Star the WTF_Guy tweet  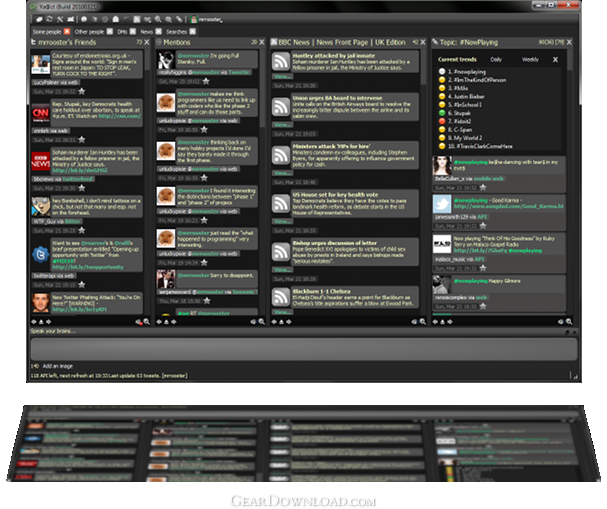click(x=82, y=230)
